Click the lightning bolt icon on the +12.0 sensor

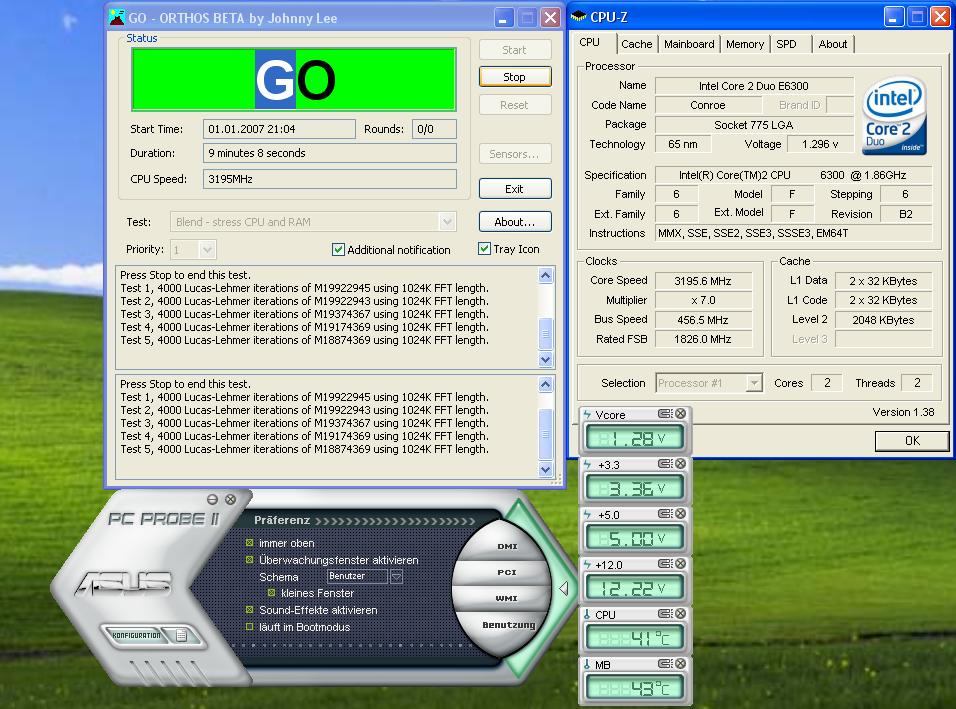587,565
